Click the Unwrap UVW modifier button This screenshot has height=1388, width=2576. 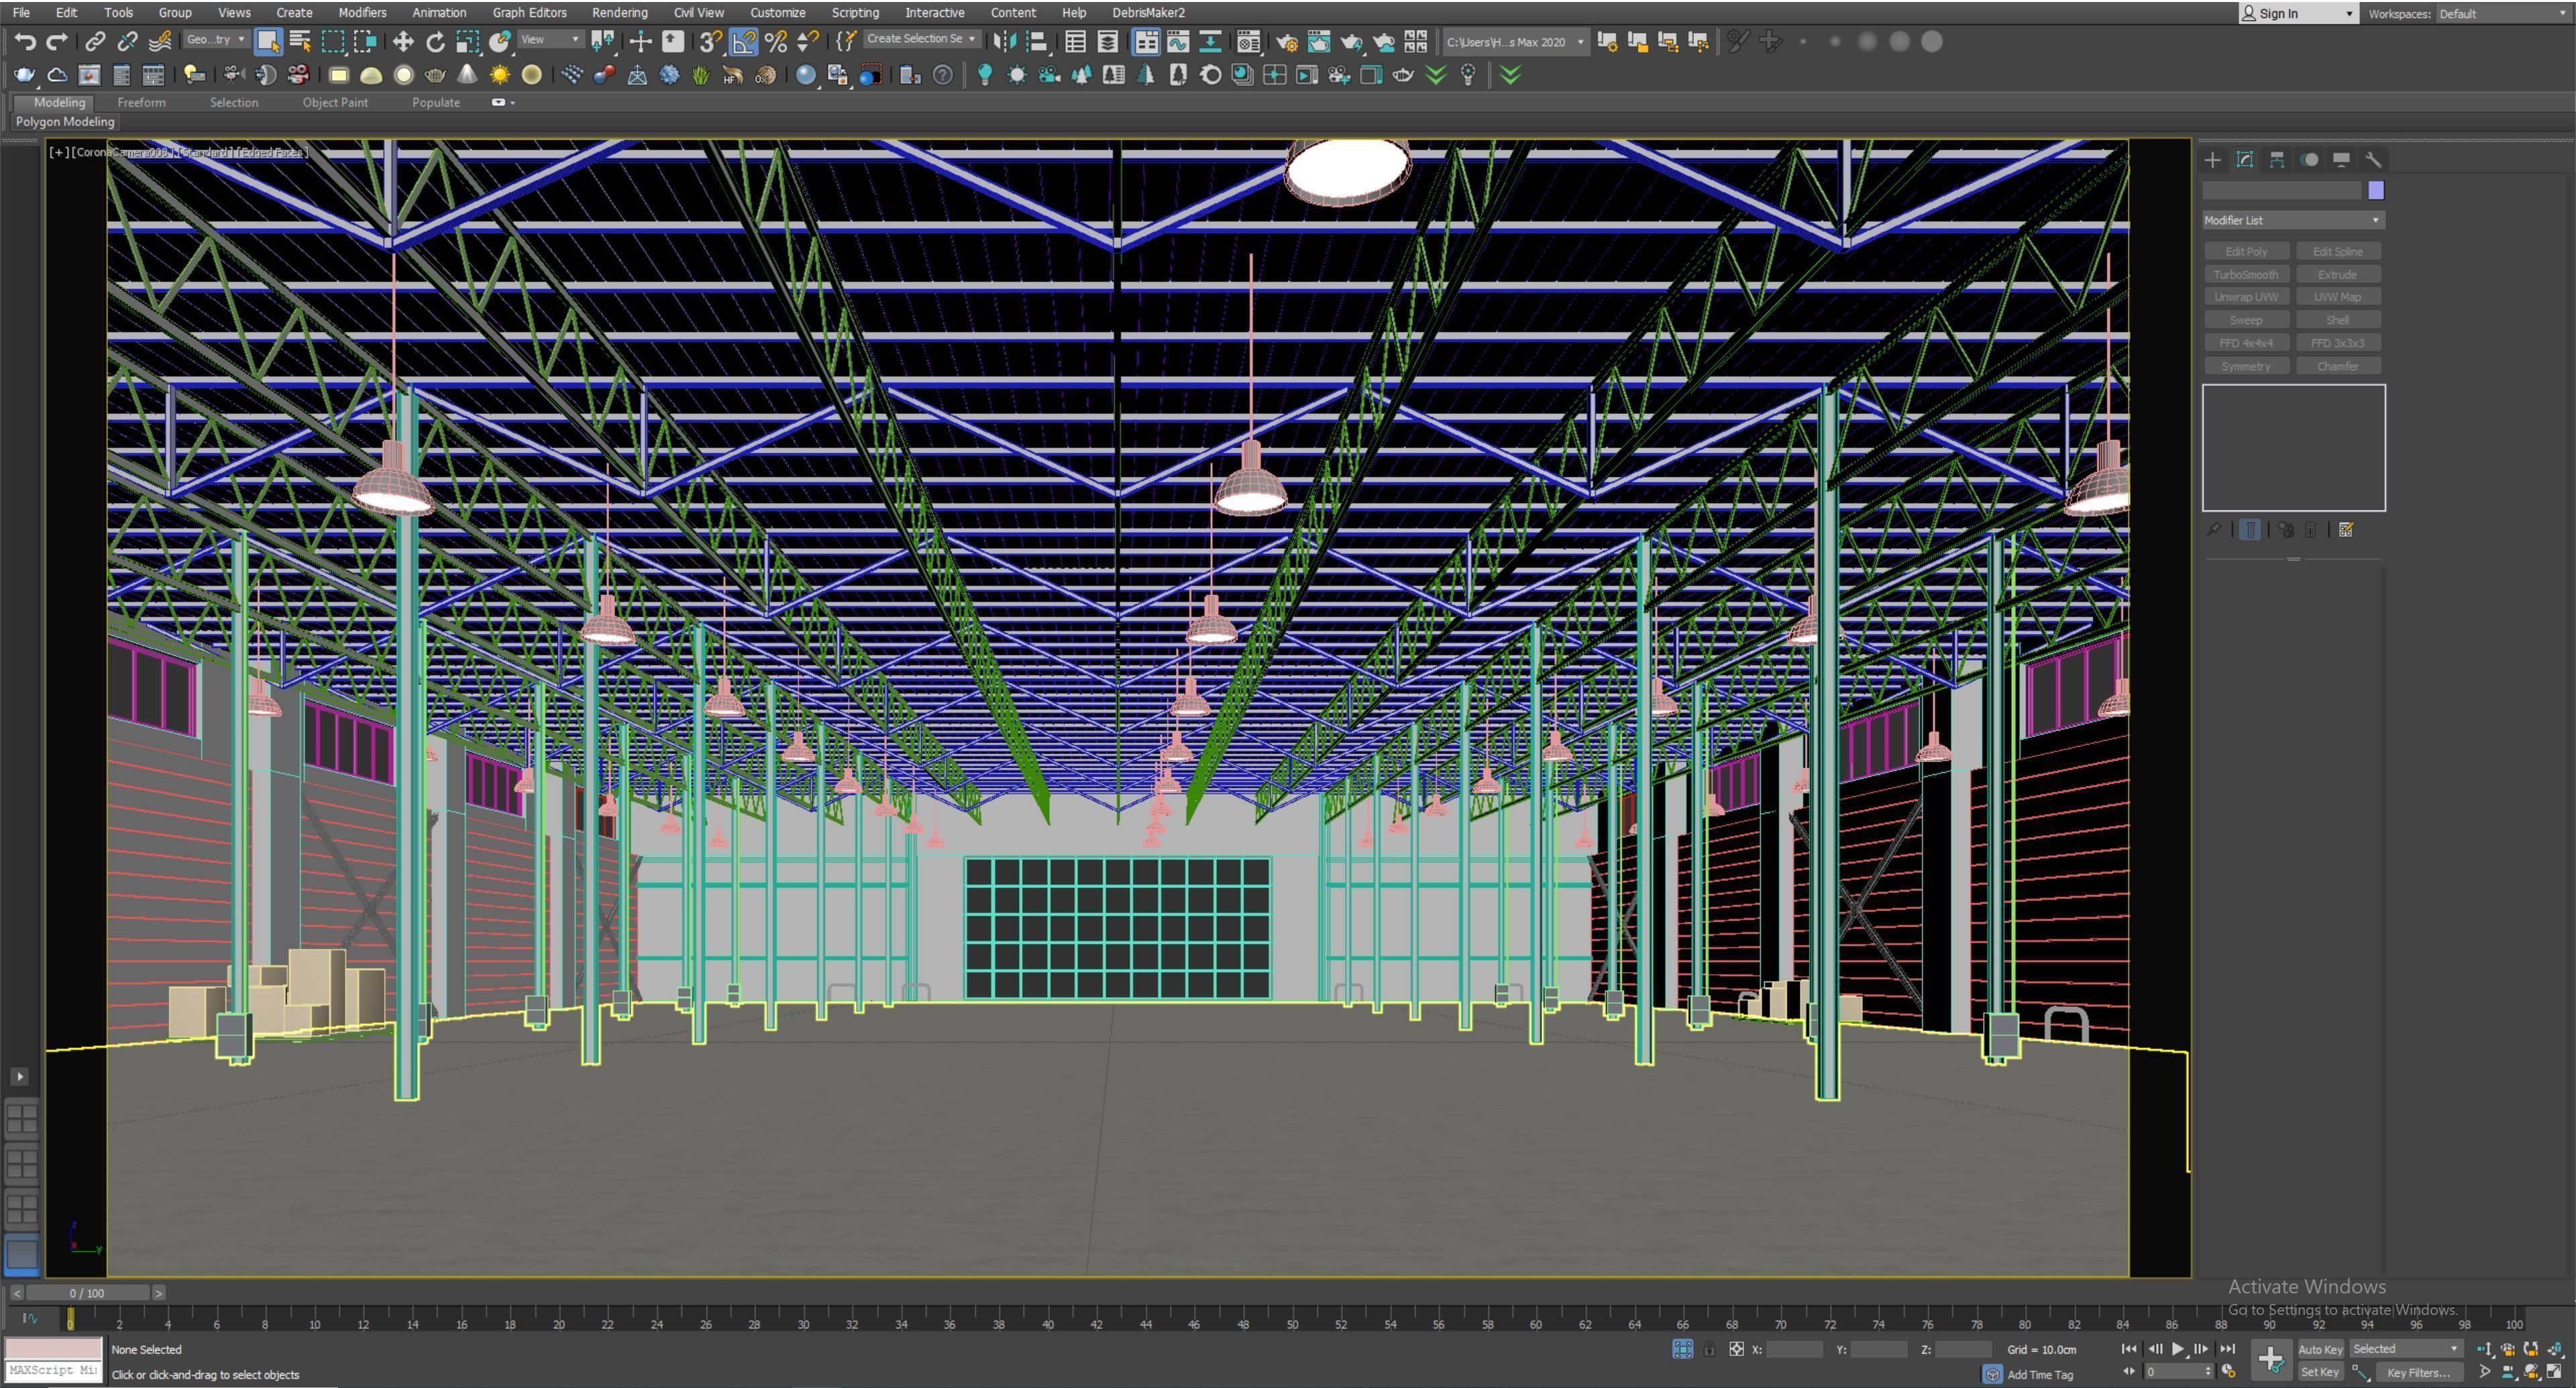(2246, 297)
